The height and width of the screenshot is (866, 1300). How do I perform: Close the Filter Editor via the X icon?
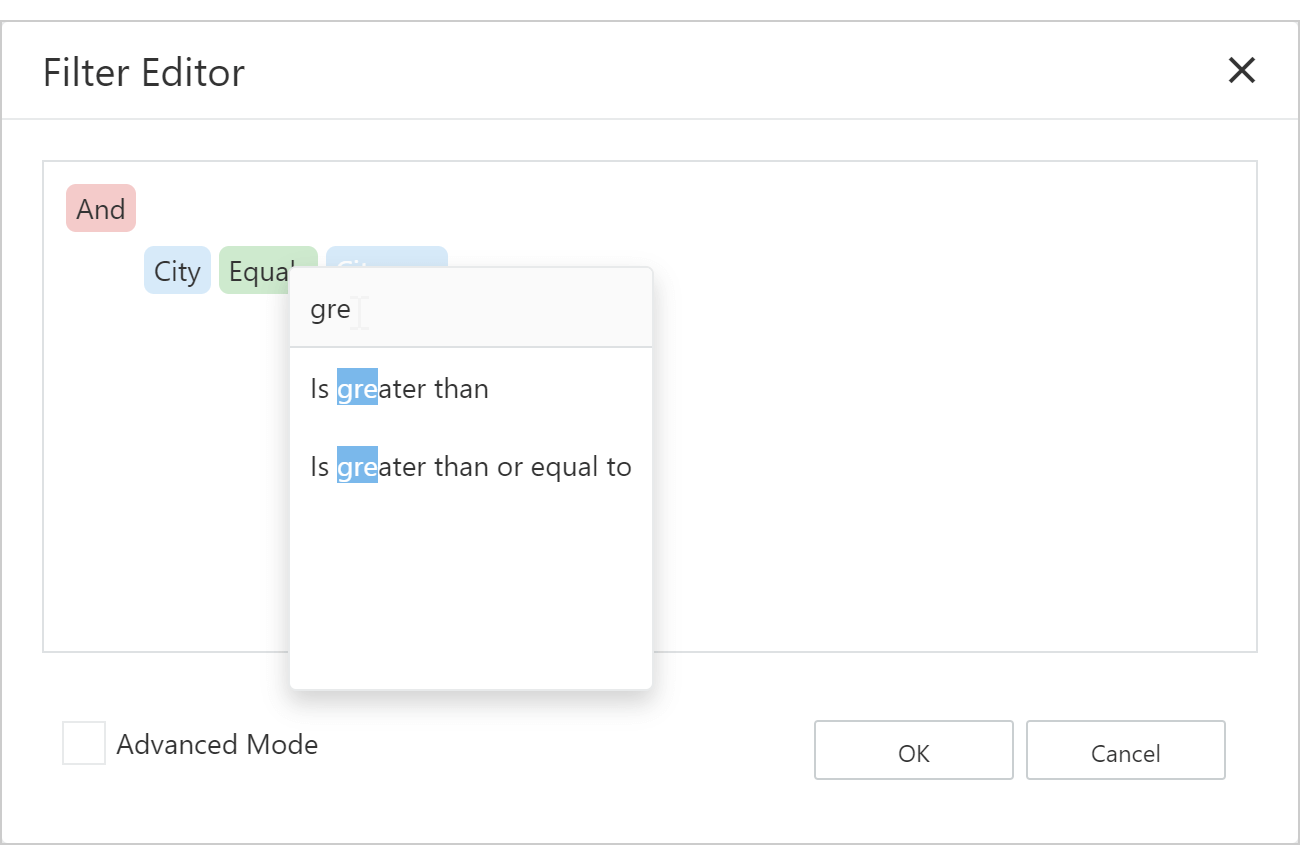point(1242,70)
